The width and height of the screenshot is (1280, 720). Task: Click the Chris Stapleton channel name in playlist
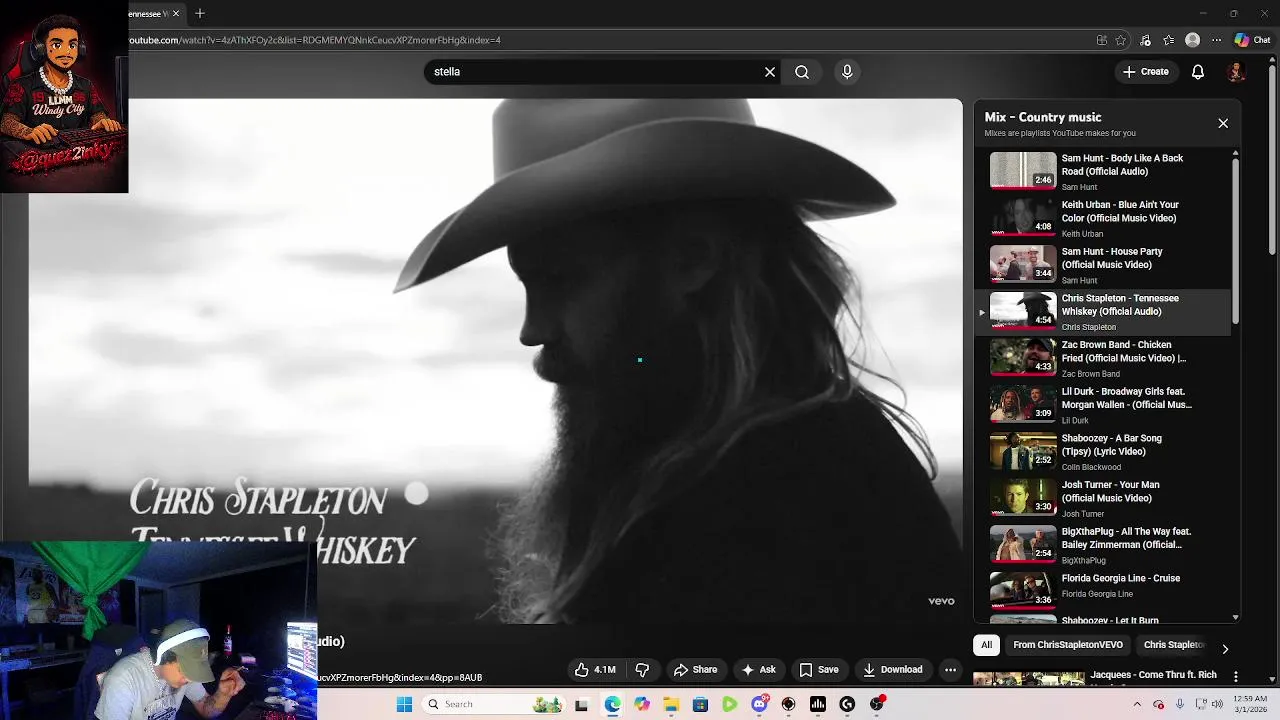coord(1088,327)
